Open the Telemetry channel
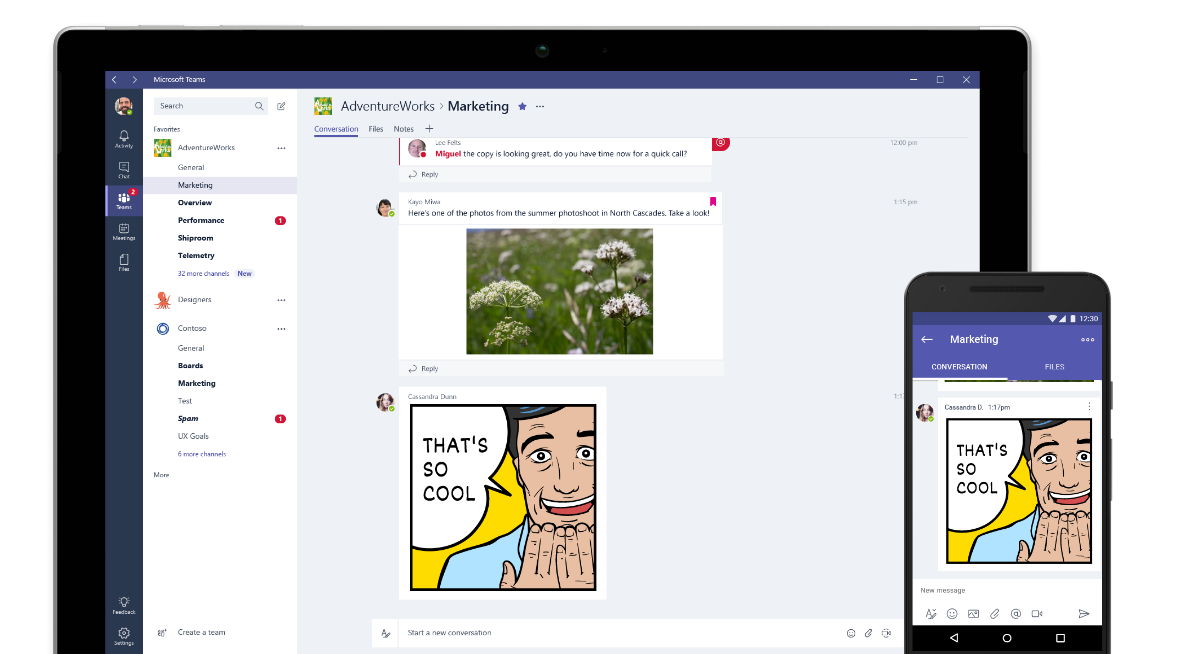The width and height of the screenshot is (1179, 654). 196,256
